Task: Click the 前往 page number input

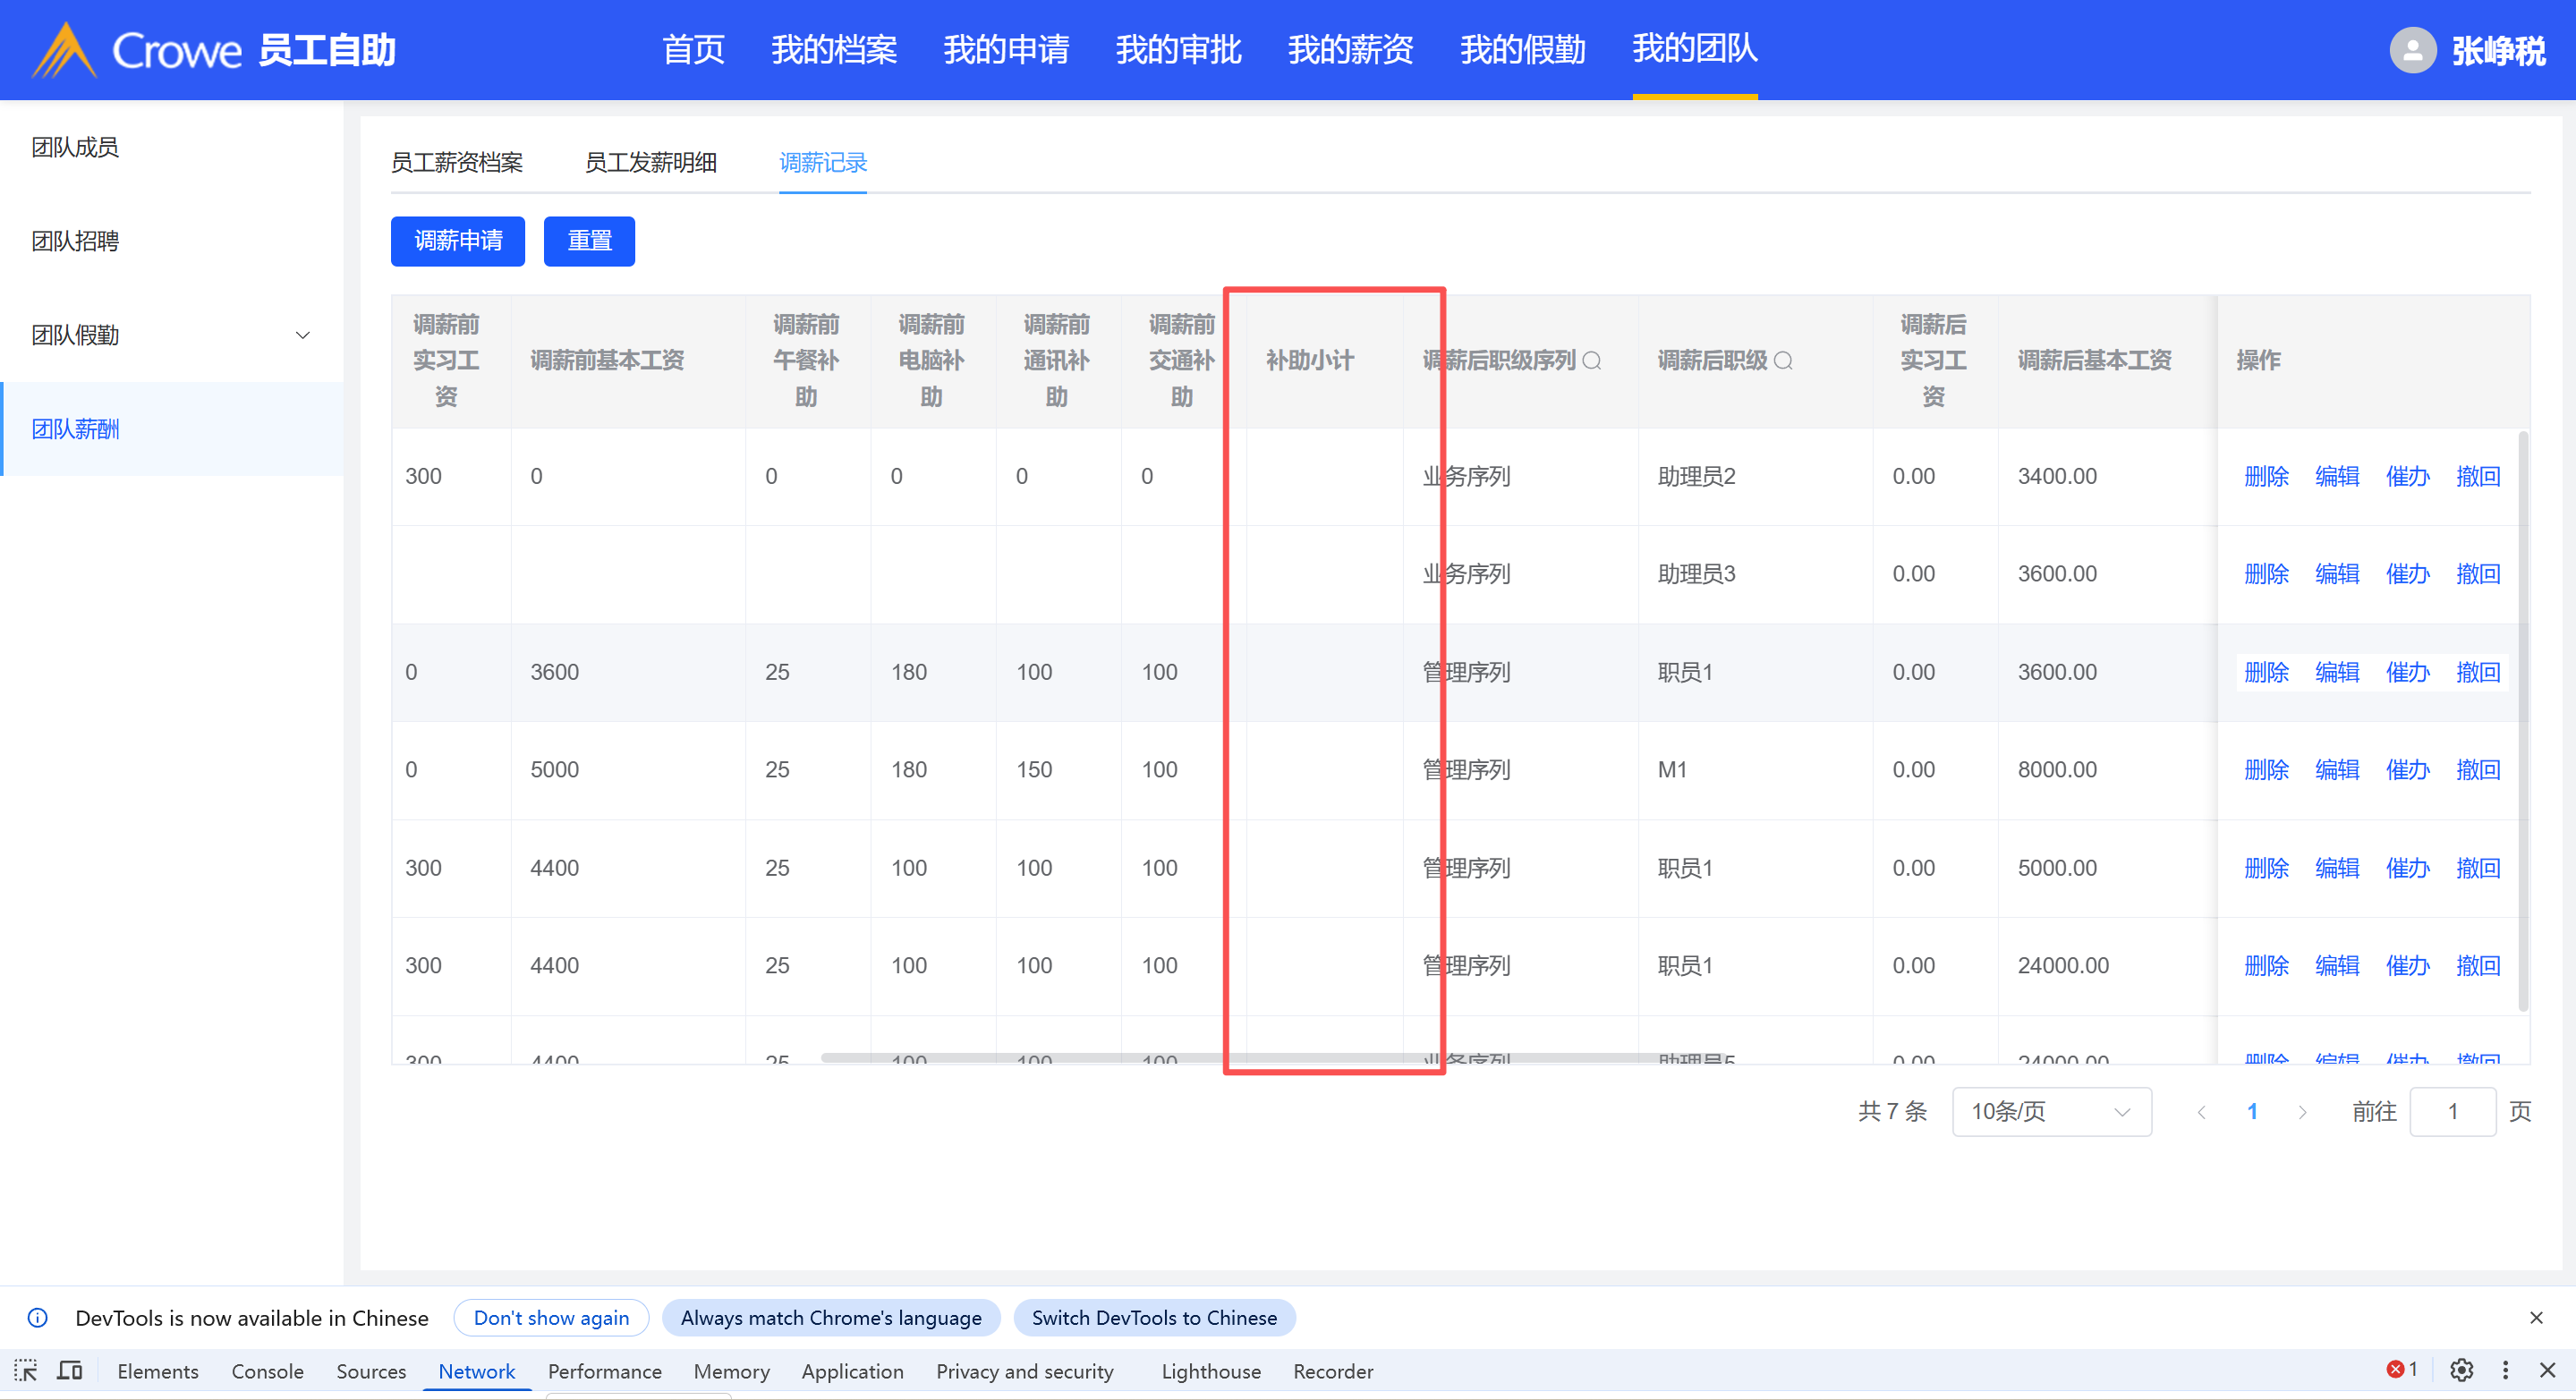Action: [x=2452, y=1111]
